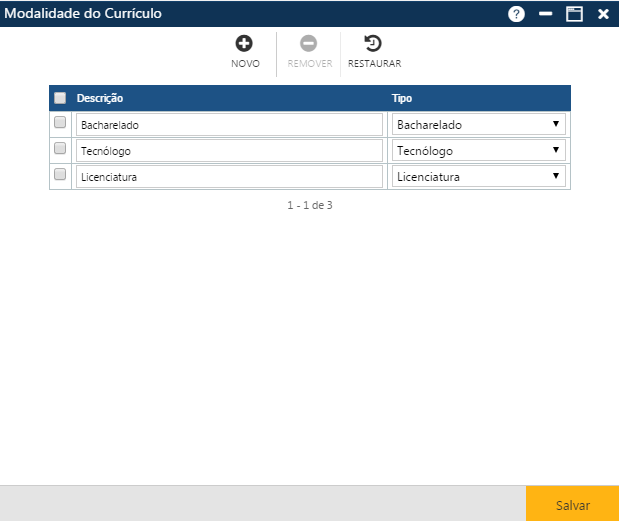
Task: Click the Tipo column header
Action: click(x=402, y=99)
